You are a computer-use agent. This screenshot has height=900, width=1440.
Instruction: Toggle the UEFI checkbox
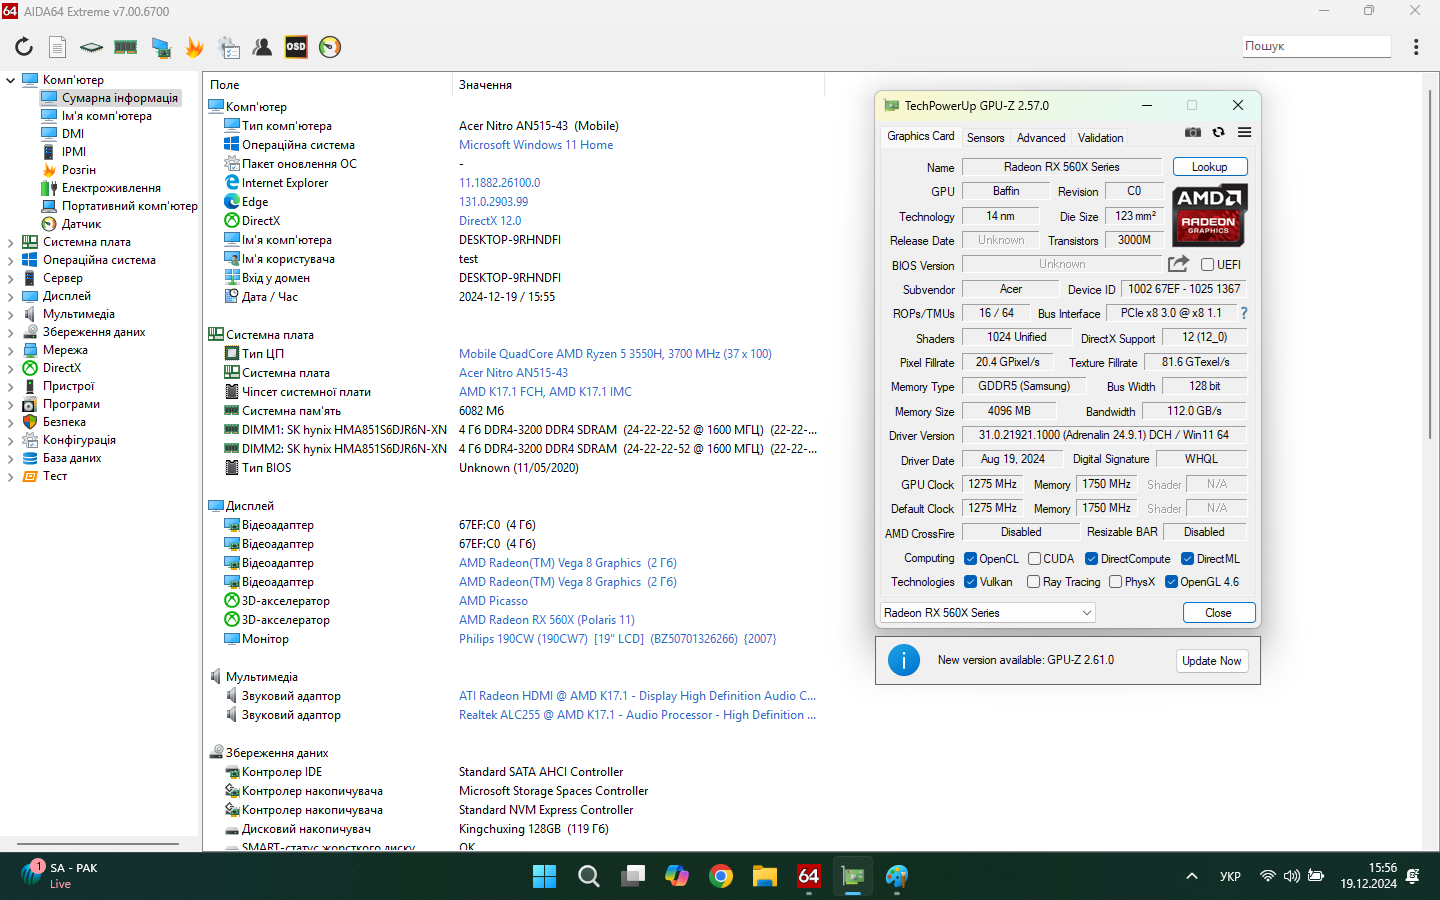coord(1207,265)
